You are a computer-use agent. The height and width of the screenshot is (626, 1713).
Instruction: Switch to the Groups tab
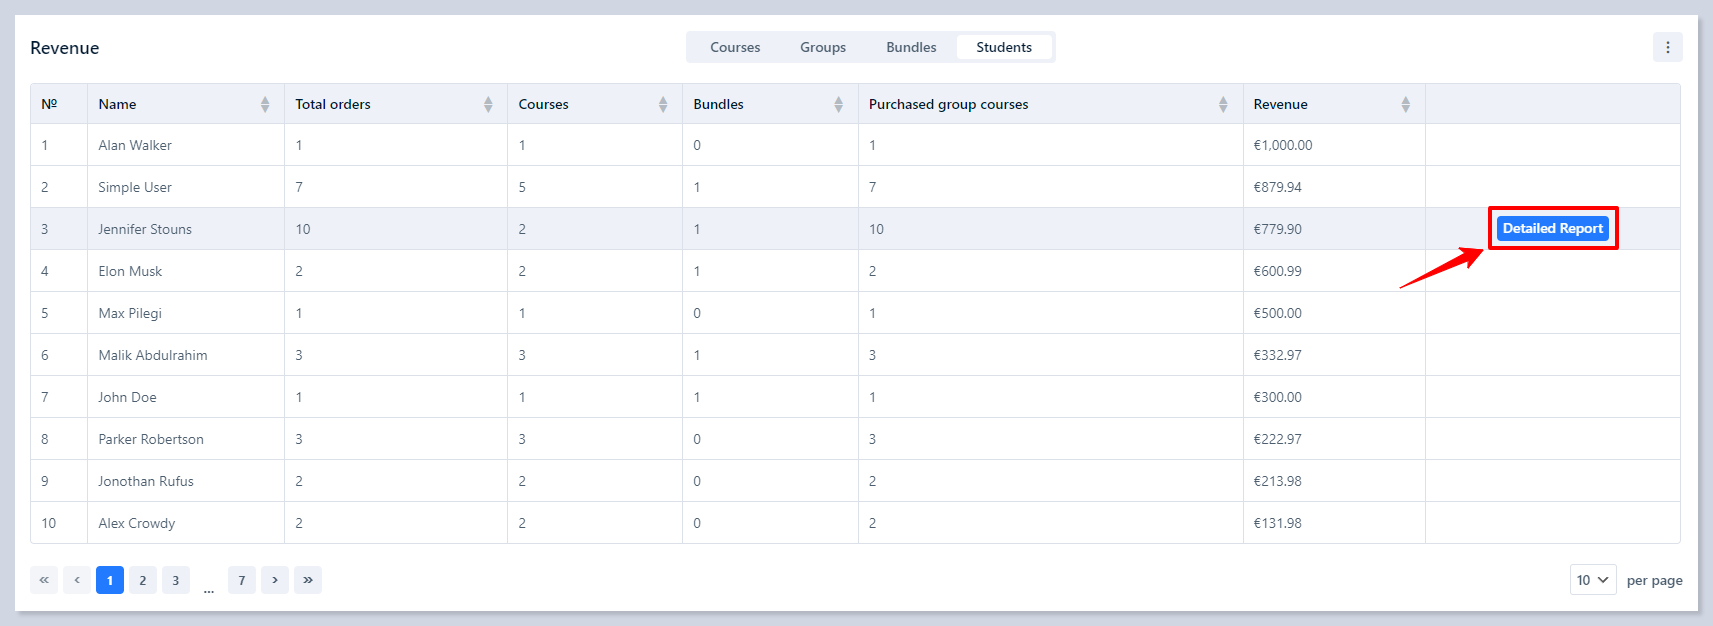823,47
